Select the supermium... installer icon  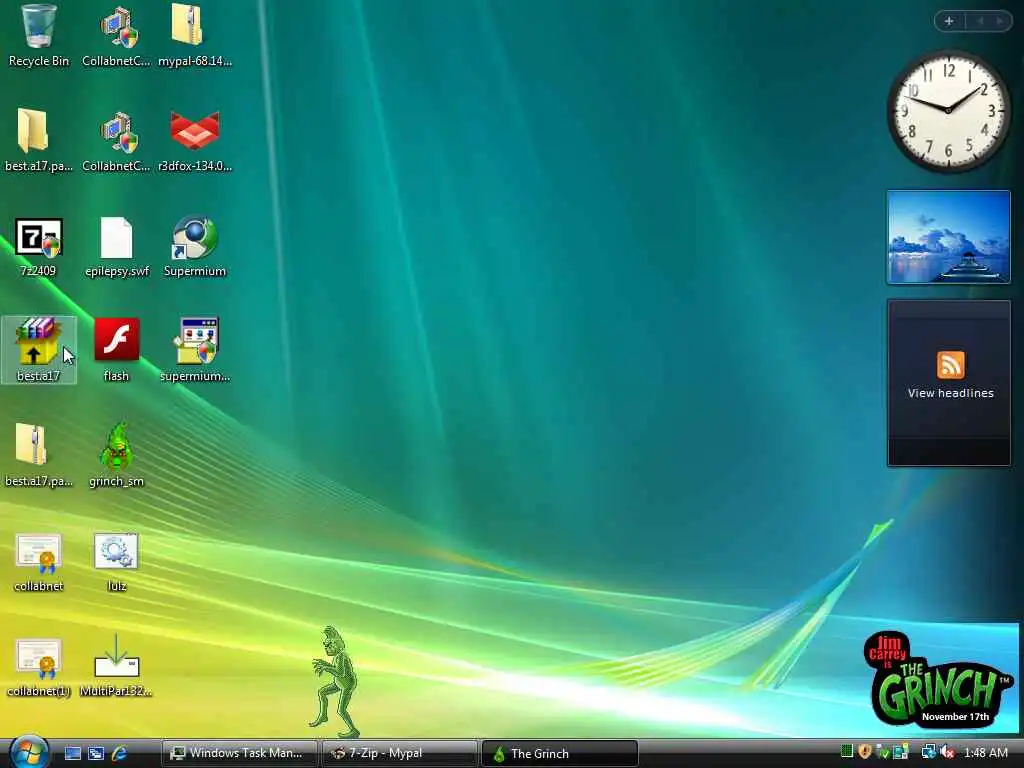point(195,350)
